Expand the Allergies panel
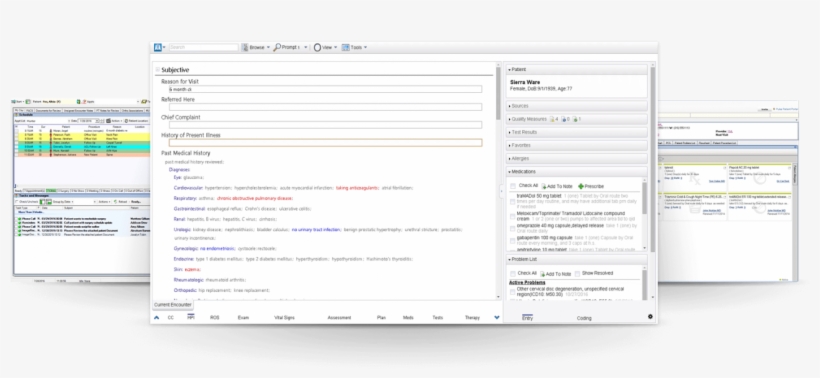Image resolution: width=820 pixels, height=378 pixels. pos(576,158)
